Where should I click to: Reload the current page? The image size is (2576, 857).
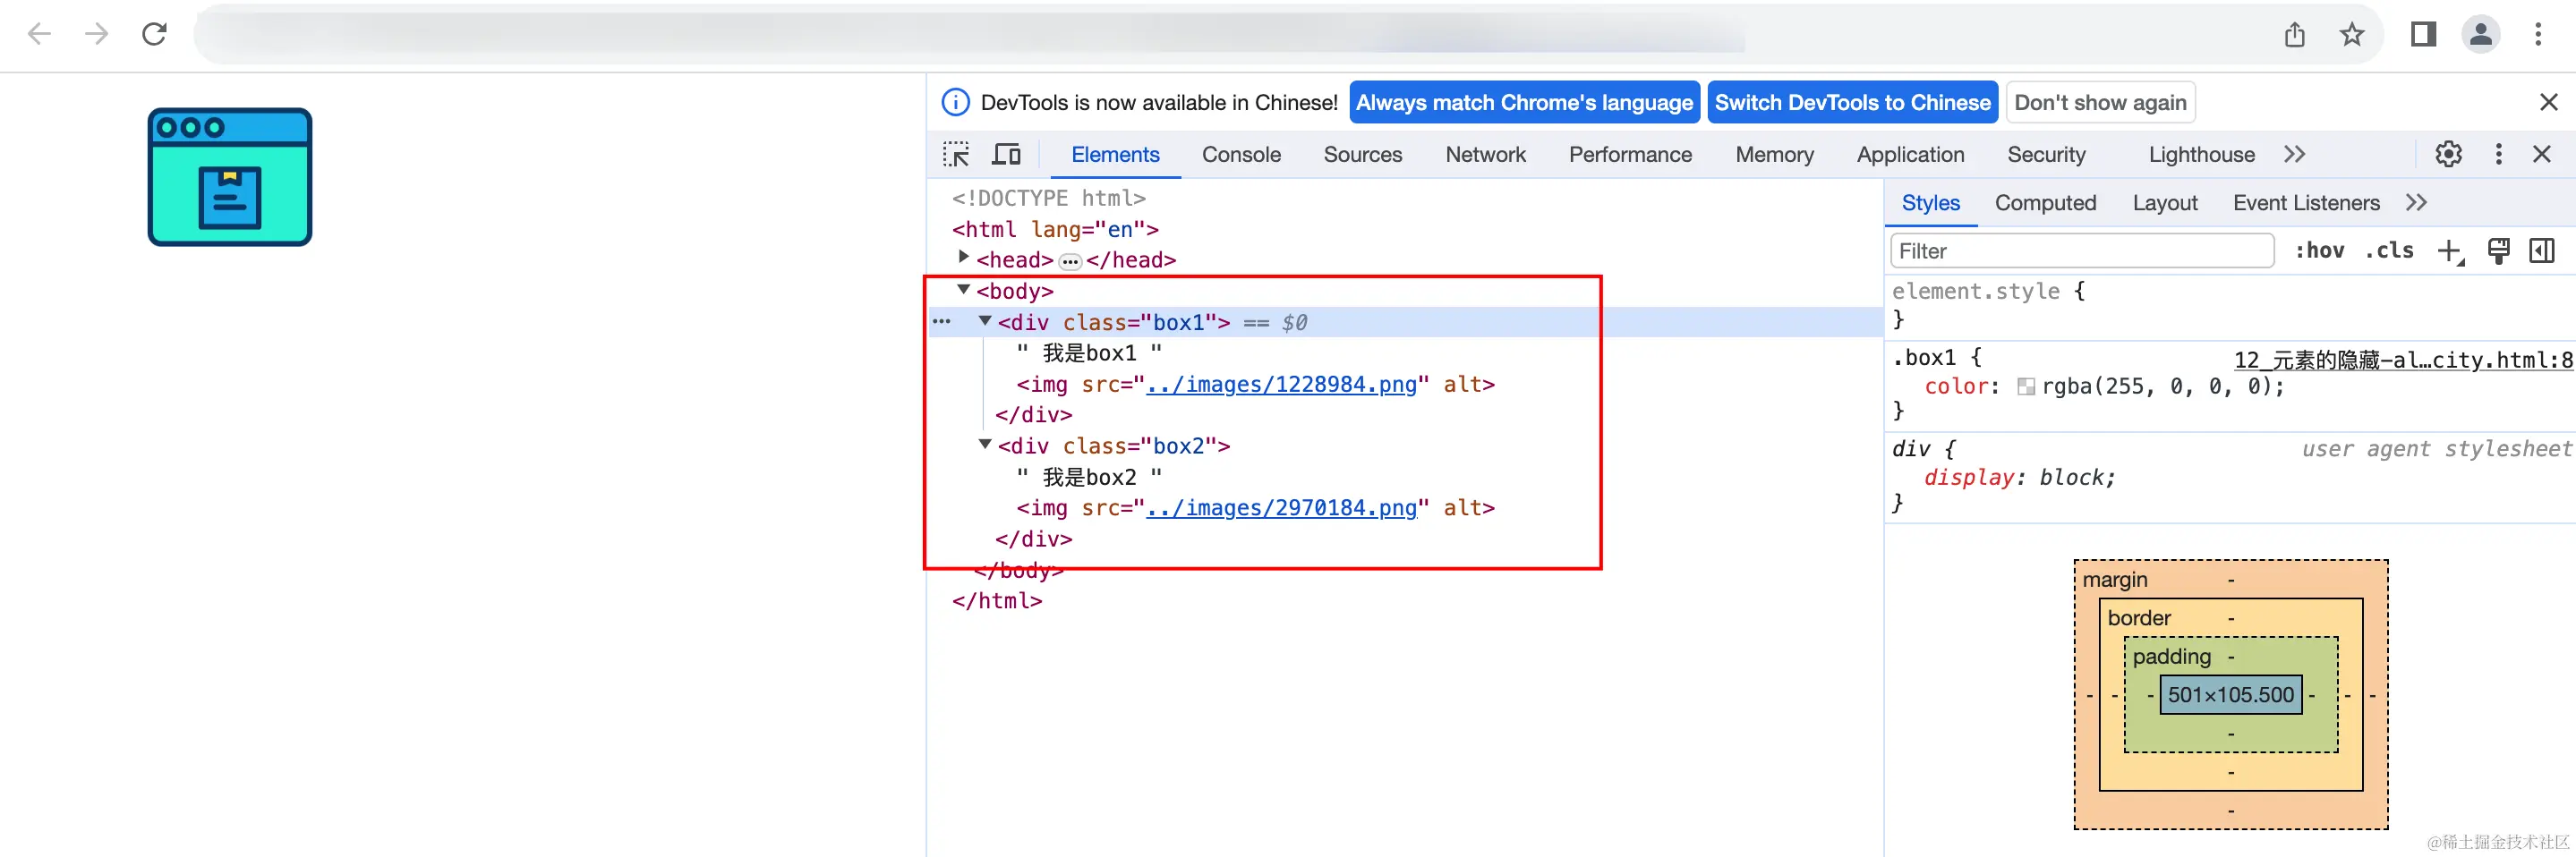click(154, 34)
